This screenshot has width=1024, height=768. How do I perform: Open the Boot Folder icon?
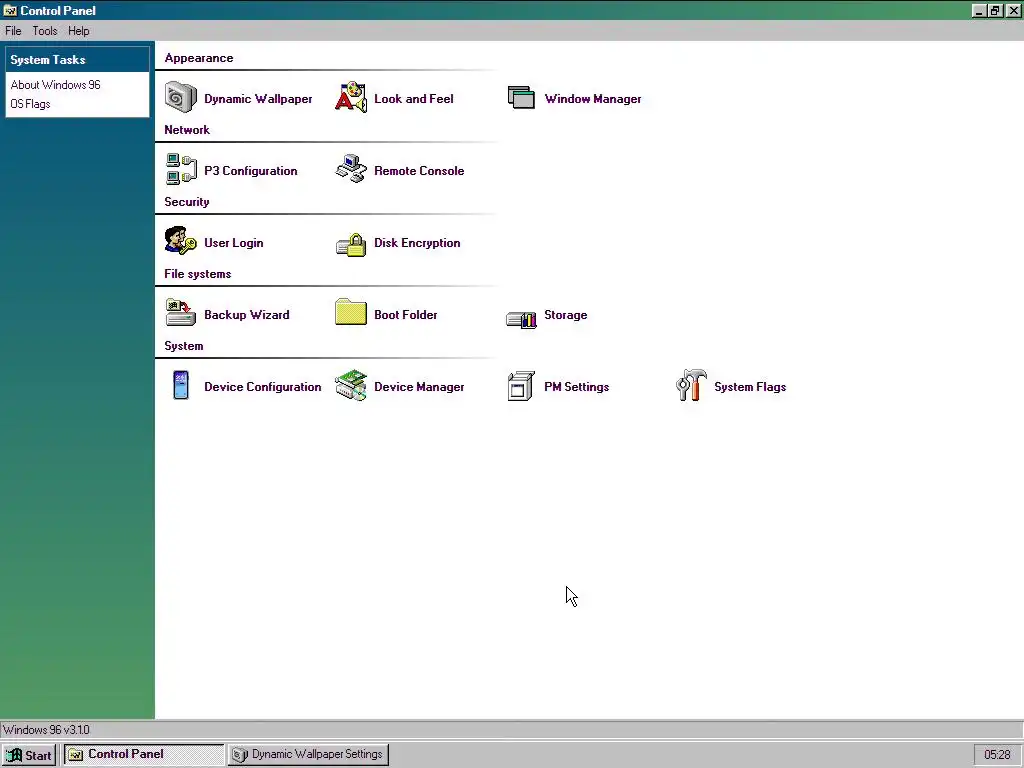point(351,312)
